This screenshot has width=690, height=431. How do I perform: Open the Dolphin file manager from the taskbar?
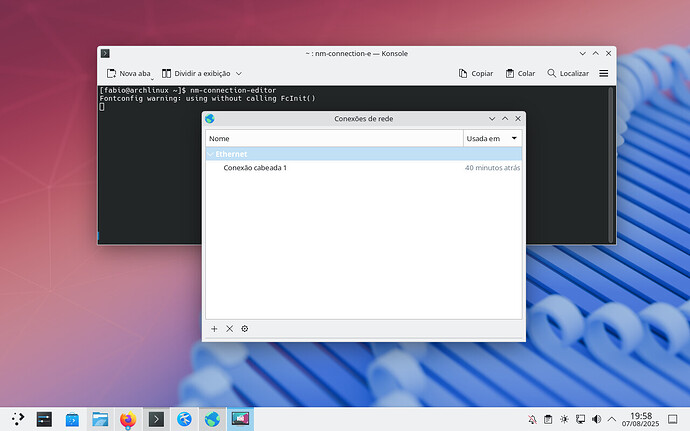(100, 419)
